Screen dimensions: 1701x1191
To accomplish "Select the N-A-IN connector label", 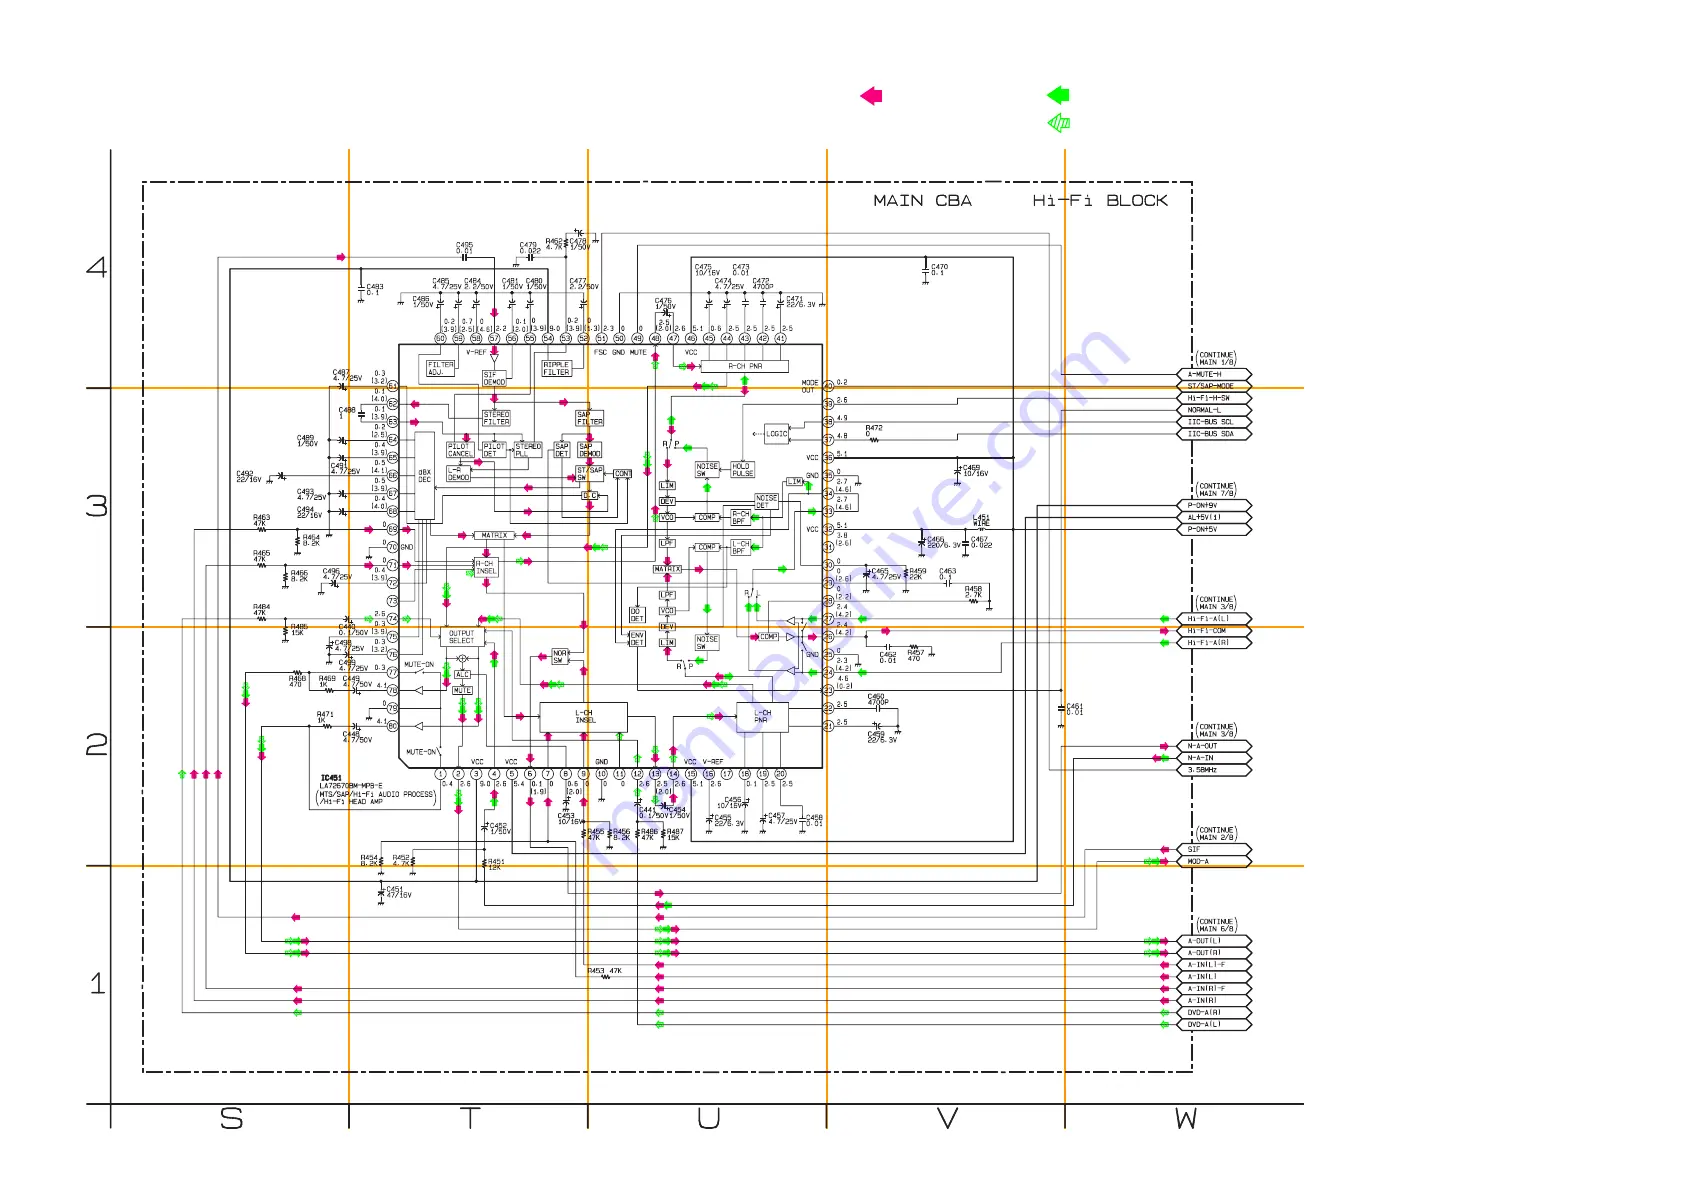I will tap(1213, 758).
